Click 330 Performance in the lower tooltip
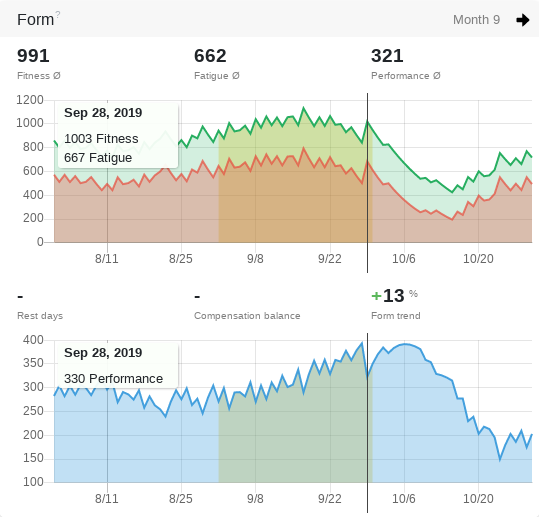Image resolution: width=539 pixels, height=517 pixels. click(113, 378)
